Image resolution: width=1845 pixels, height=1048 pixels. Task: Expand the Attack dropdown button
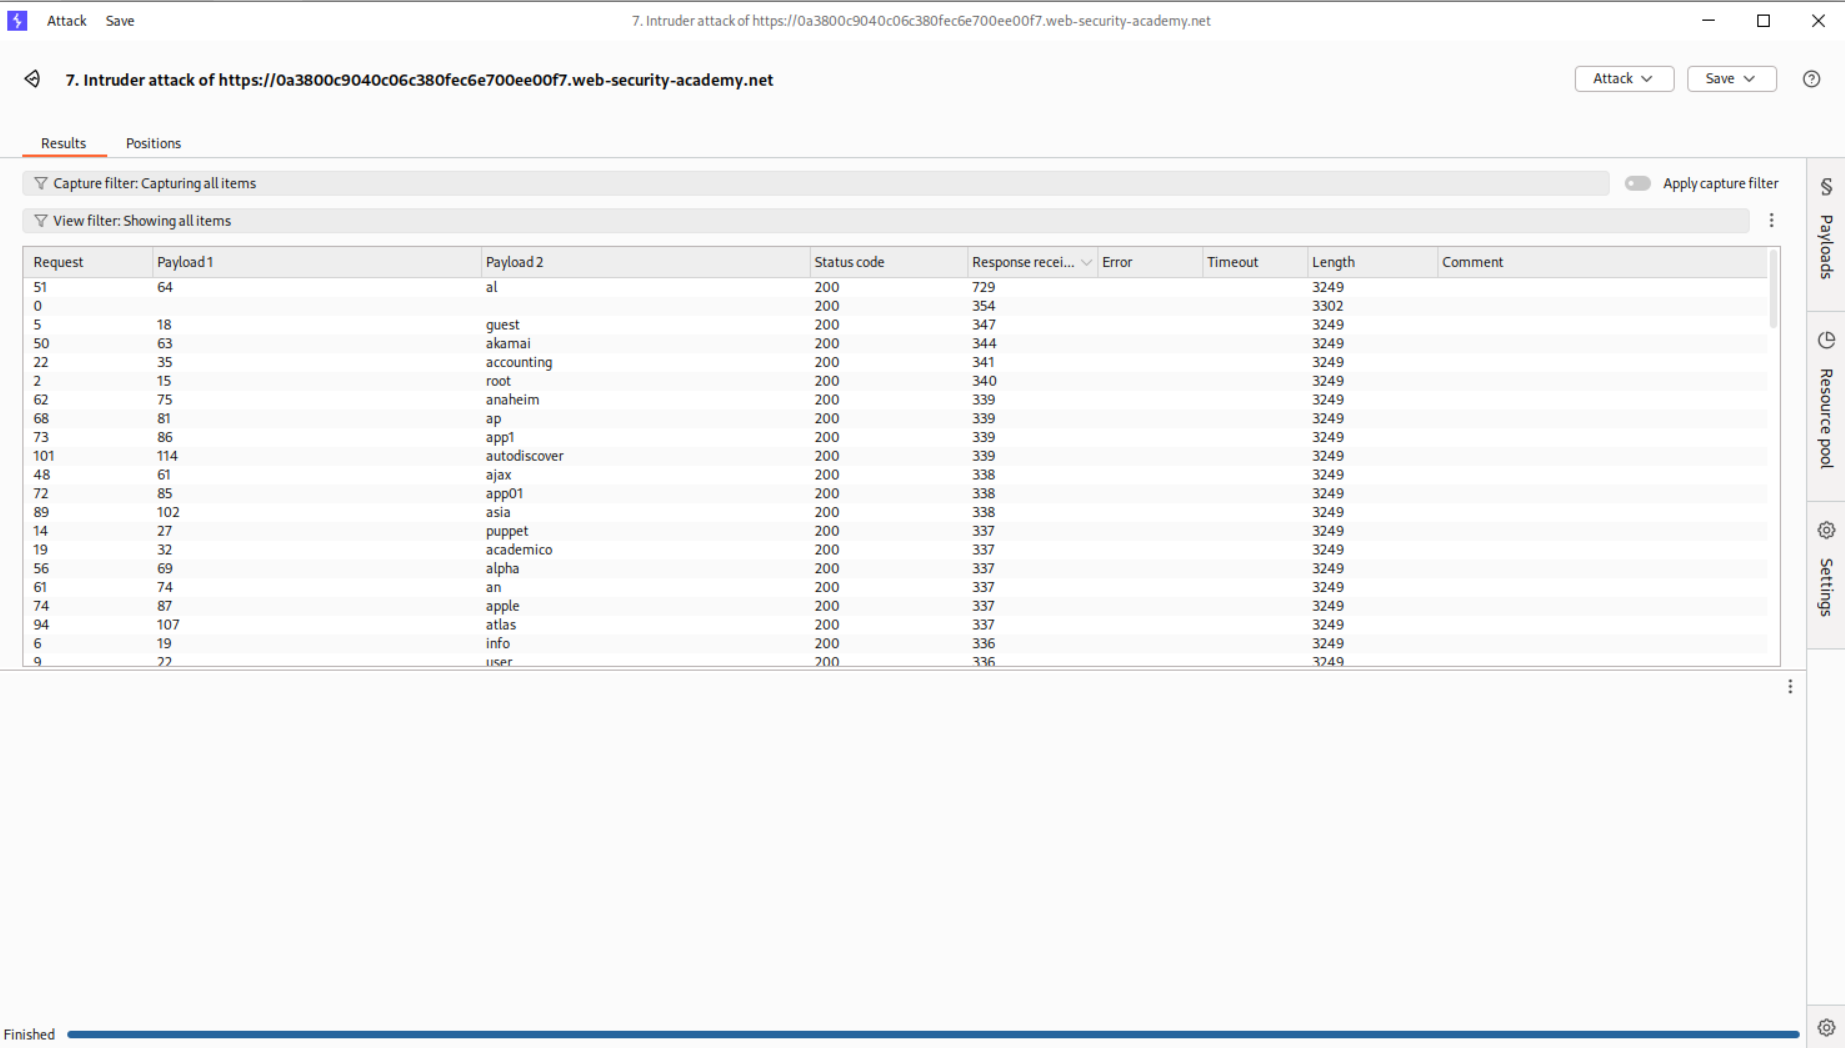click(1623, 79)
